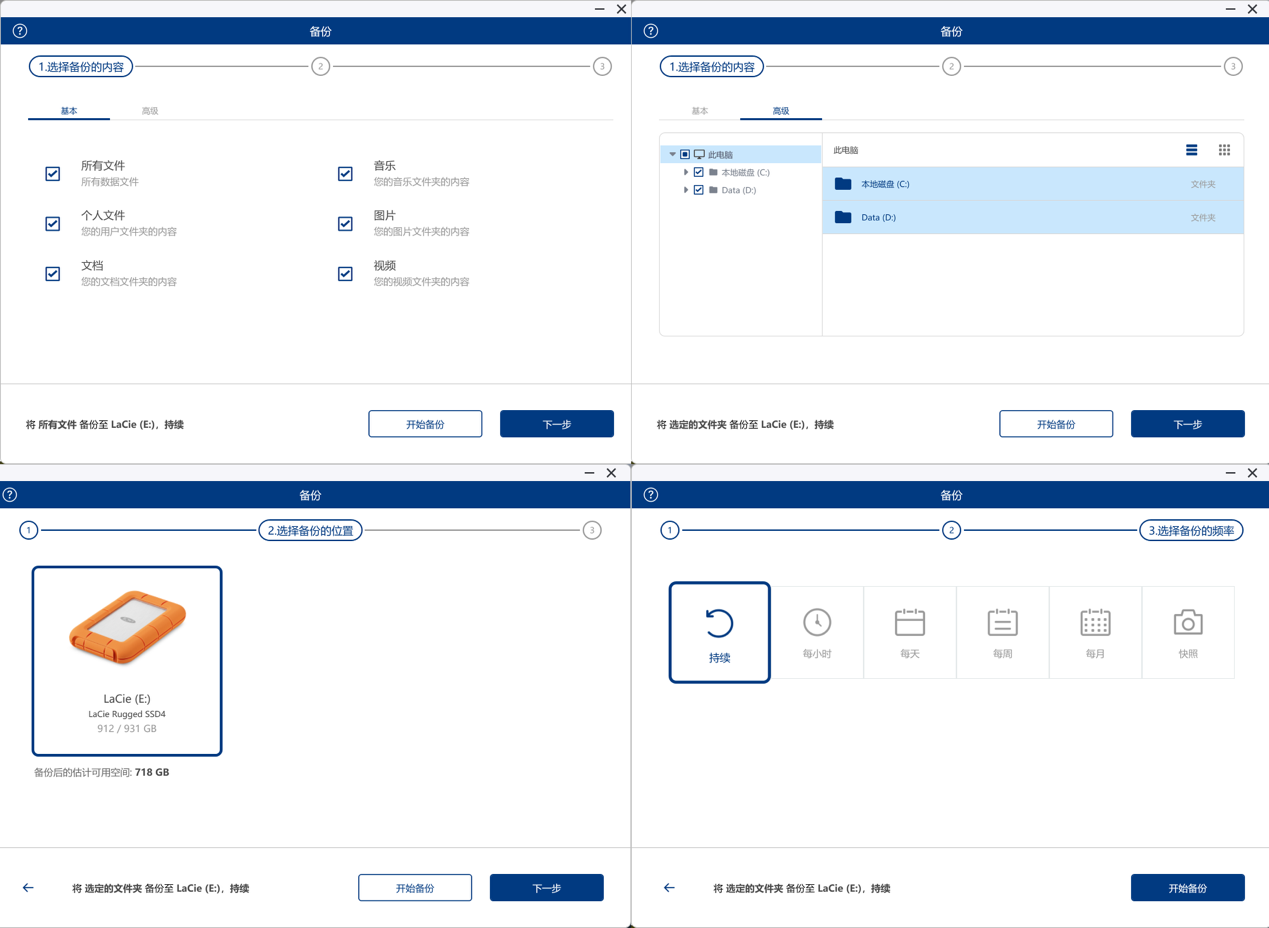Image resolution: width=1269 pixels, height=928 pixels.
Task: Uncheck the 所有文件 checkbox
Action: point(53,174)
